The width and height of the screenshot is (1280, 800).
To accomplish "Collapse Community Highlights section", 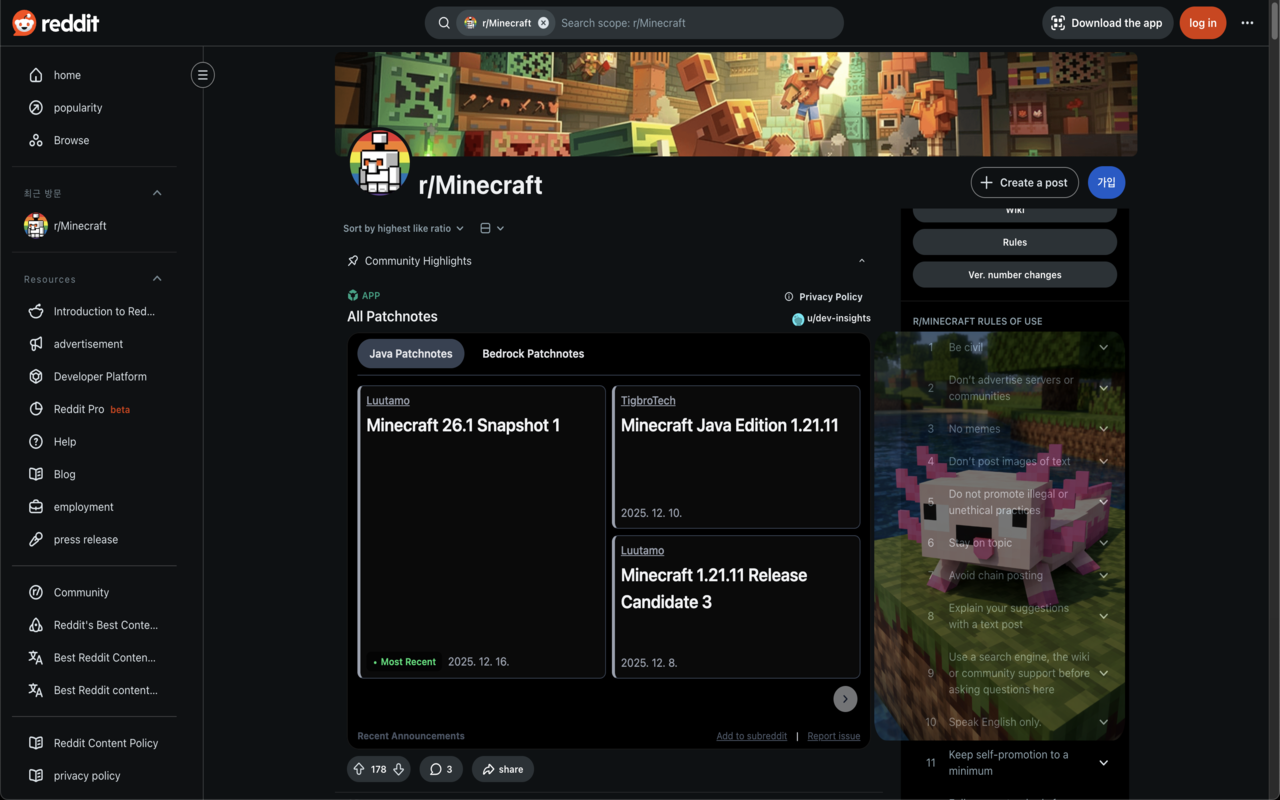I will coord(862,261).
